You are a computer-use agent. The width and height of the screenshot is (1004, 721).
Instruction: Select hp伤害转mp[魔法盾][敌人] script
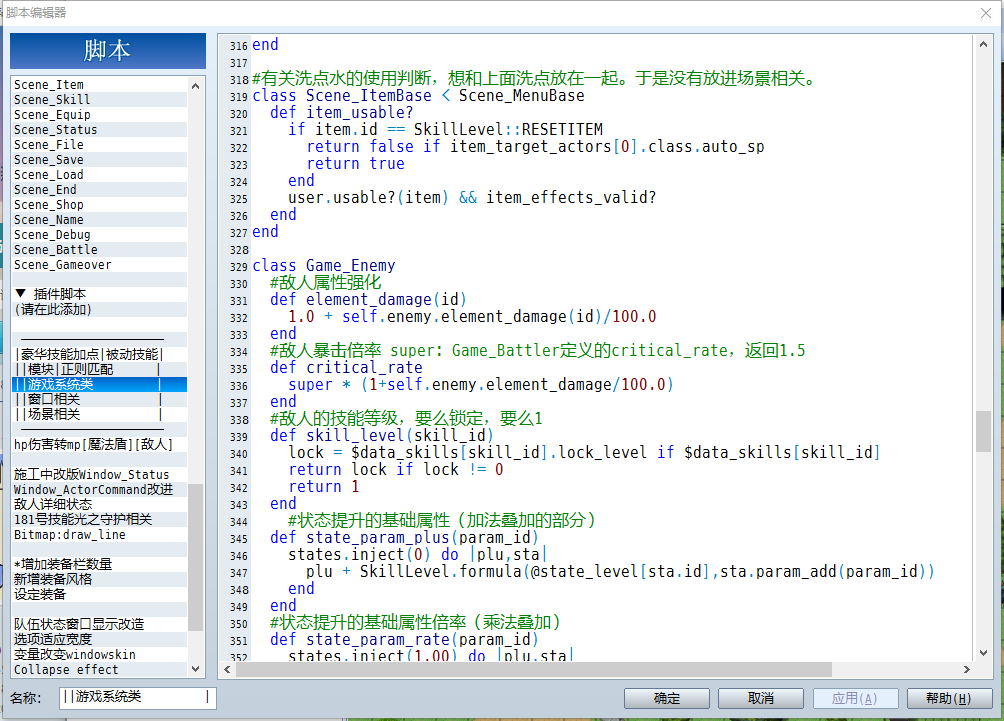[99, 444]
